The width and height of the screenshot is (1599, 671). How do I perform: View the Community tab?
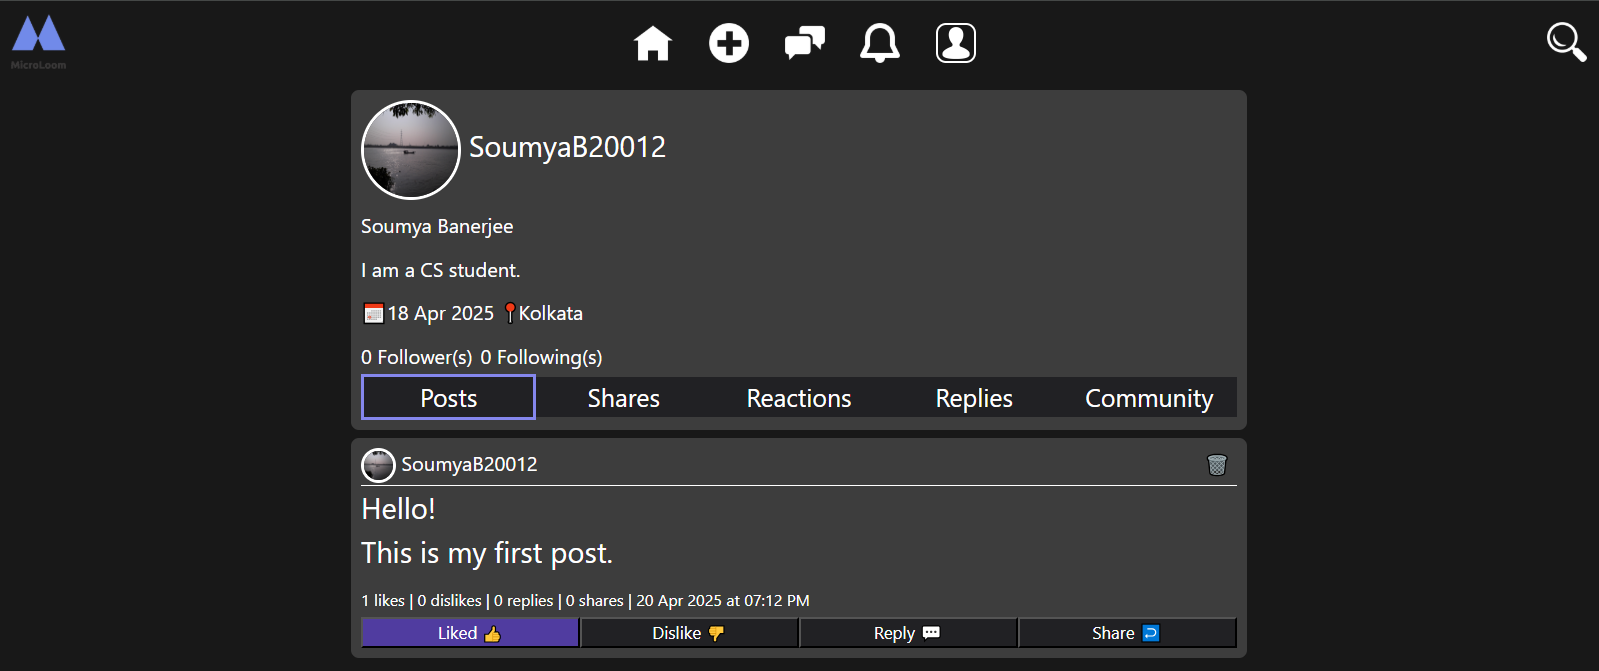tap(1149, 398)
